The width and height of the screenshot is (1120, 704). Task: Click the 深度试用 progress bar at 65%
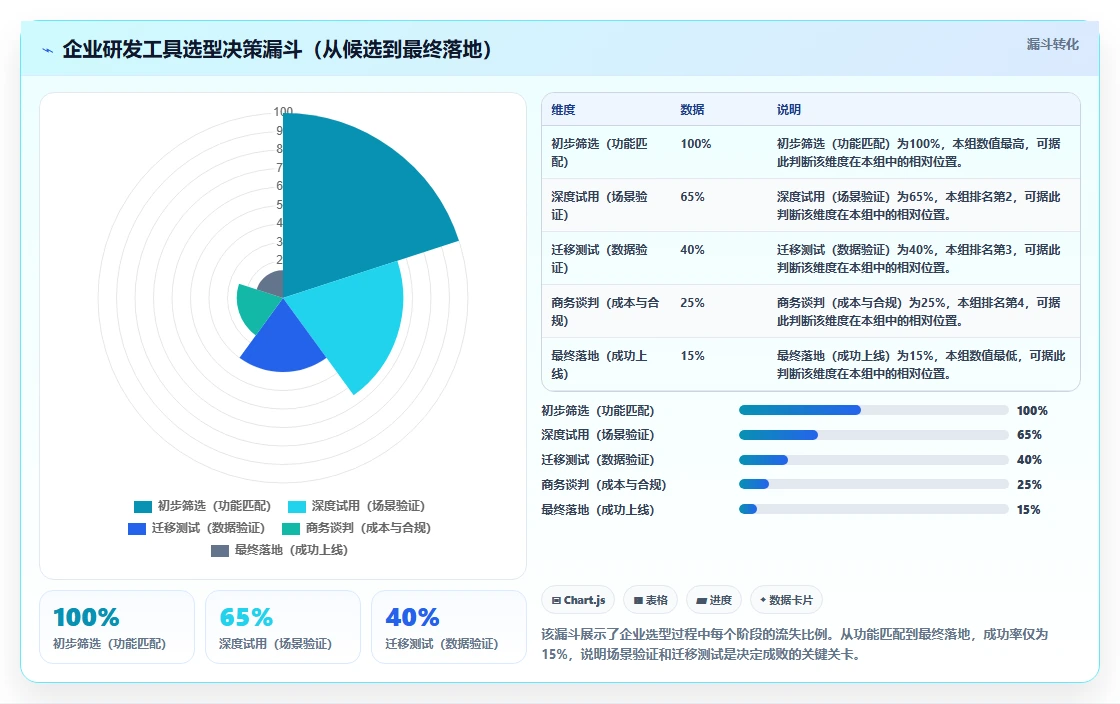tap(874, 436)
